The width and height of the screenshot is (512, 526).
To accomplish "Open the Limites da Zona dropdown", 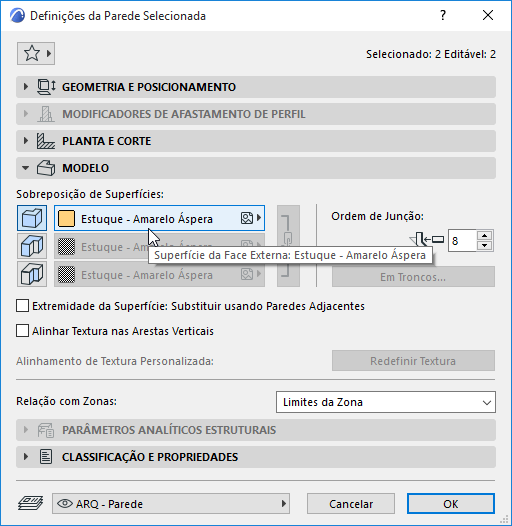I will click(386, 402).
